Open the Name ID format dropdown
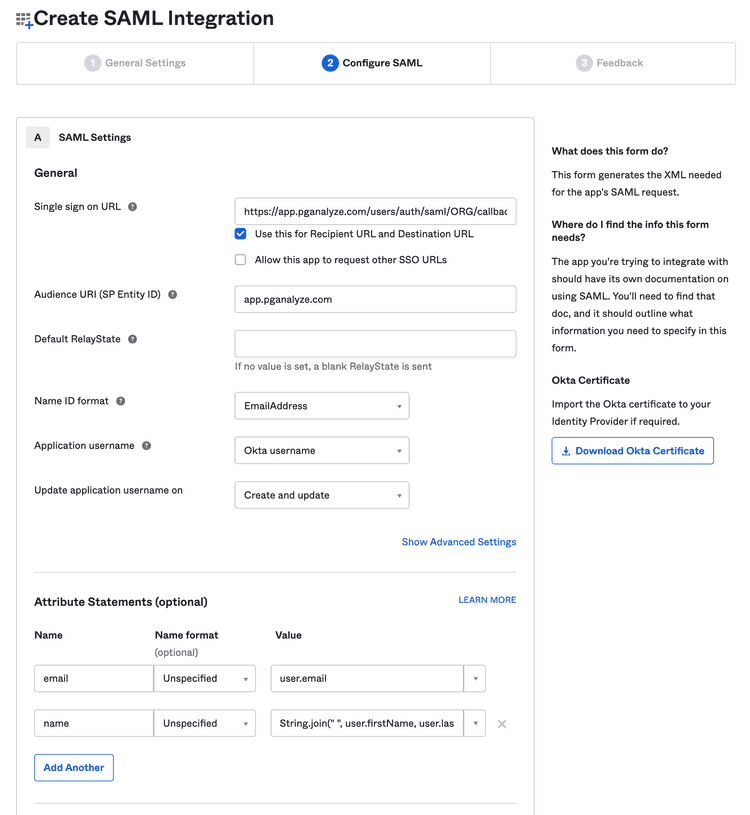This screenshot has width=750, height=815. click(x=322, y=406)
